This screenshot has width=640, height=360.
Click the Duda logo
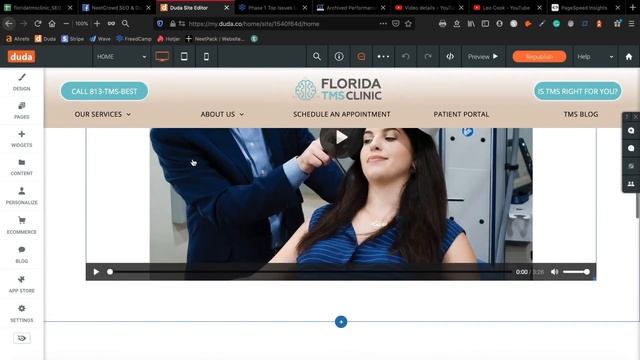tap(21, 56)
